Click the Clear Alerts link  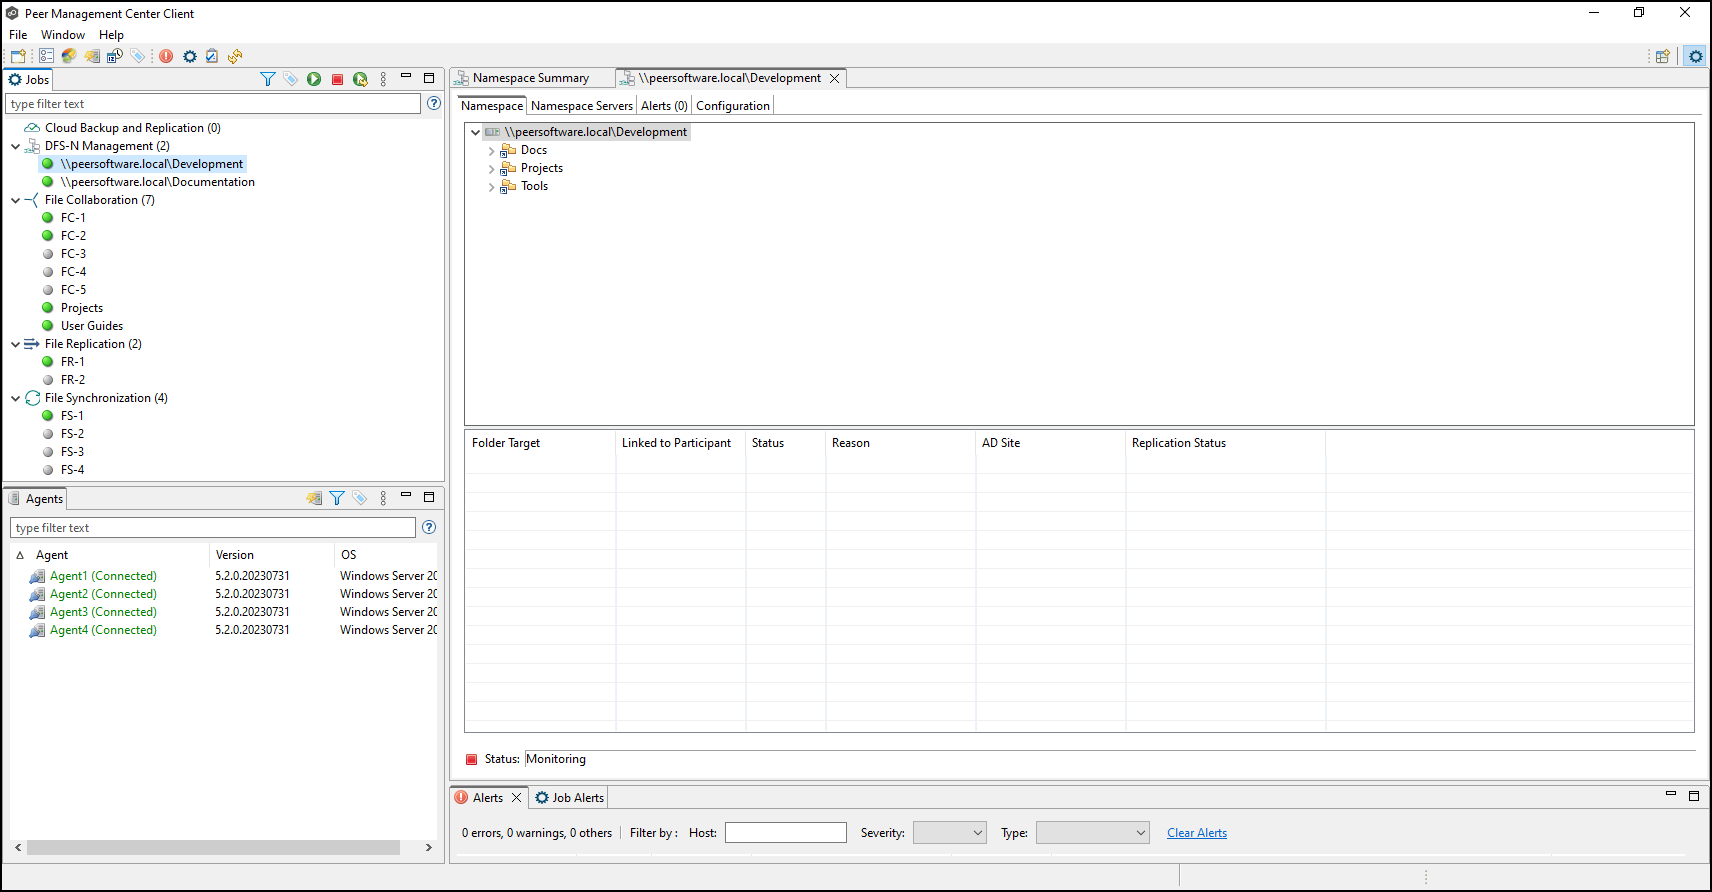1196,833
